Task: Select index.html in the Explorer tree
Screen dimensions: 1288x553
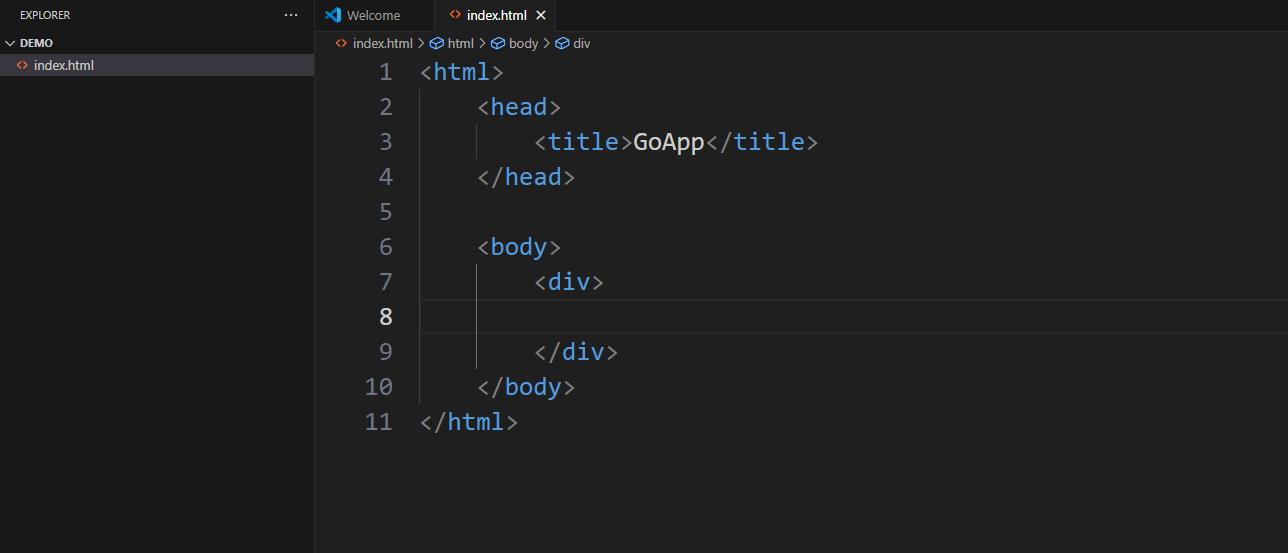Action: (x=64, y=65)
